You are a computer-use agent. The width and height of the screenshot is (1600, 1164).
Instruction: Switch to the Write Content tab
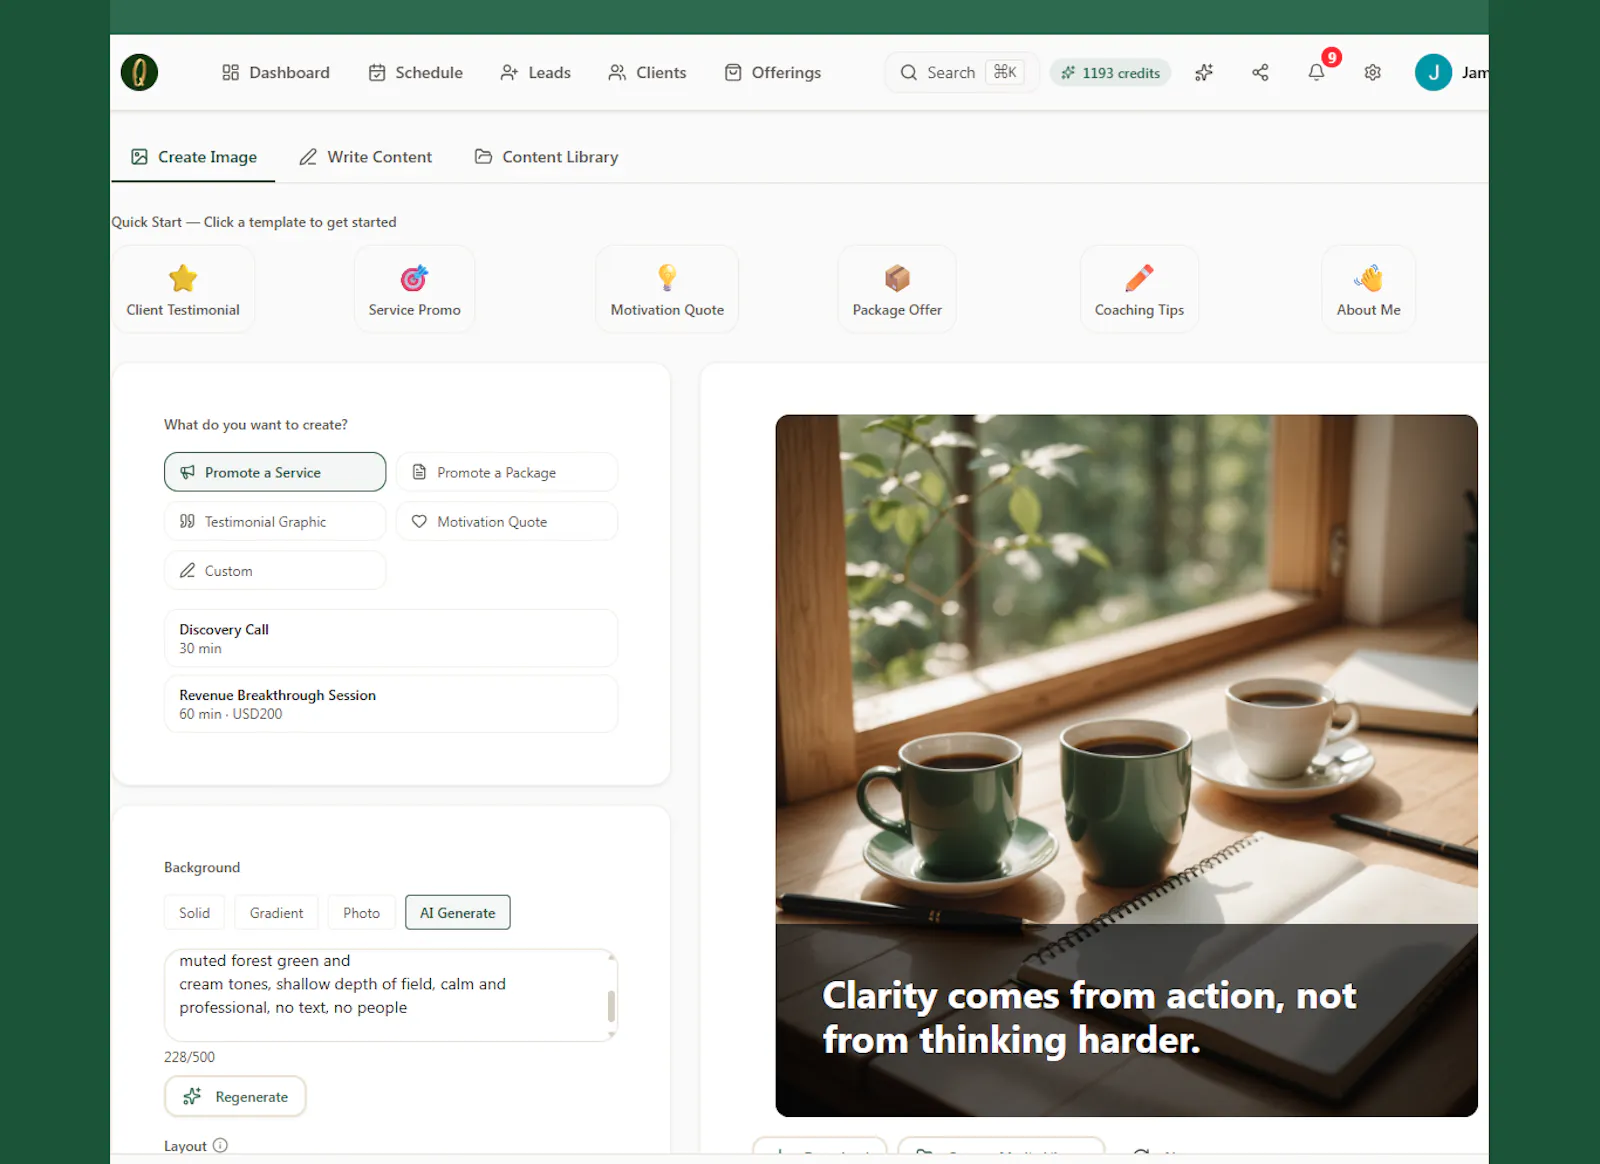[366, 157]
